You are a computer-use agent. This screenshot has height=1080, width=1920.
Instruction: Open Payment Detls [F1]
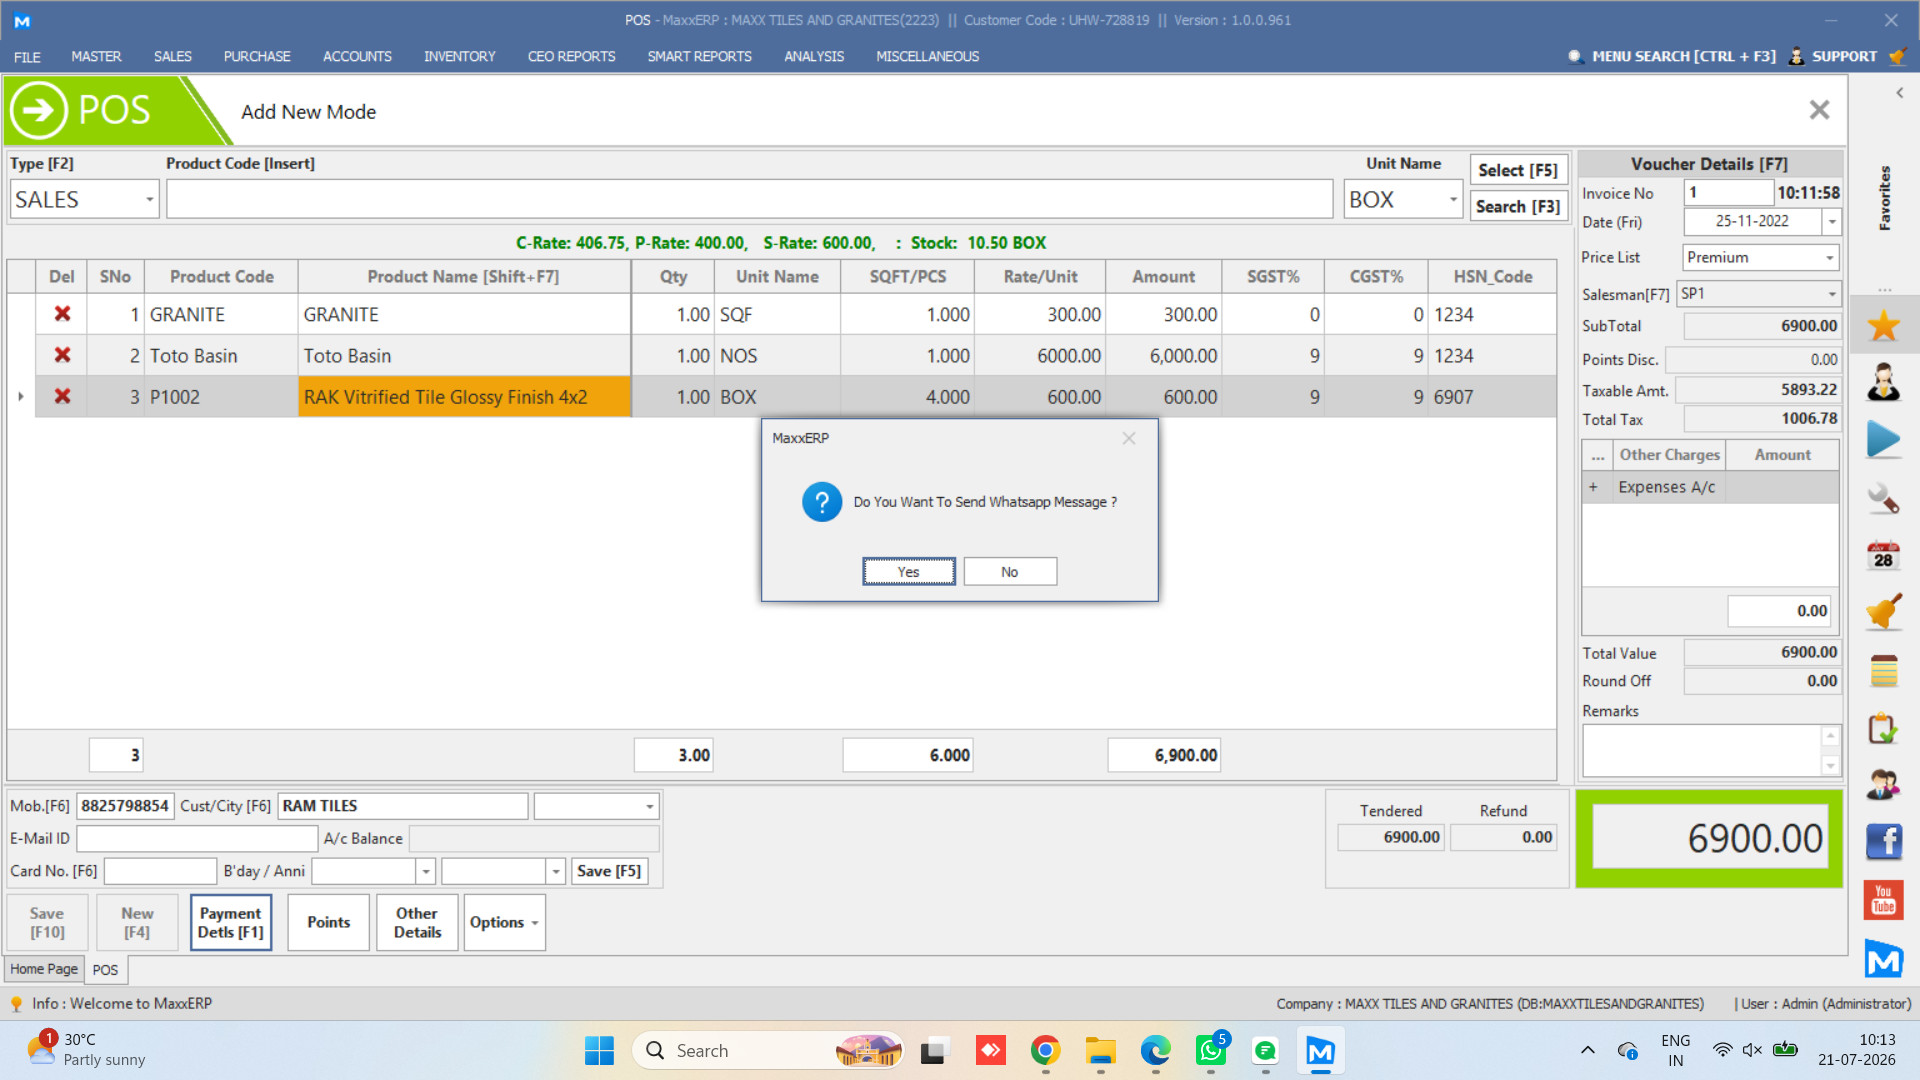click(230, 922)
